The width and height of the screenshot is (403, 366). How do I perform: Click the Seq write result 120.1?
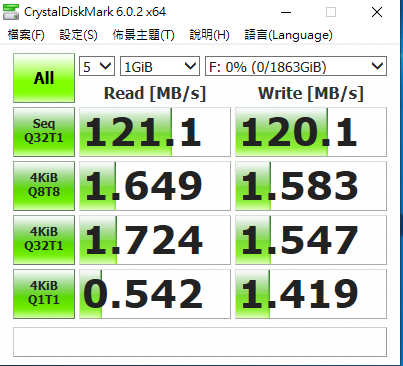pos(311,132)
